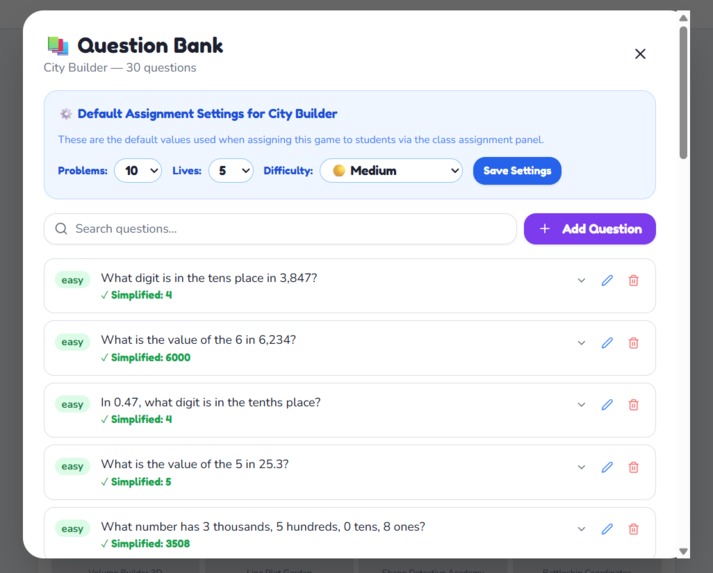Image resolution: width=713 pixels, height=573 pixels.
Task: Click the easy tag on the 3 thousands question
Action: point(72,529)
